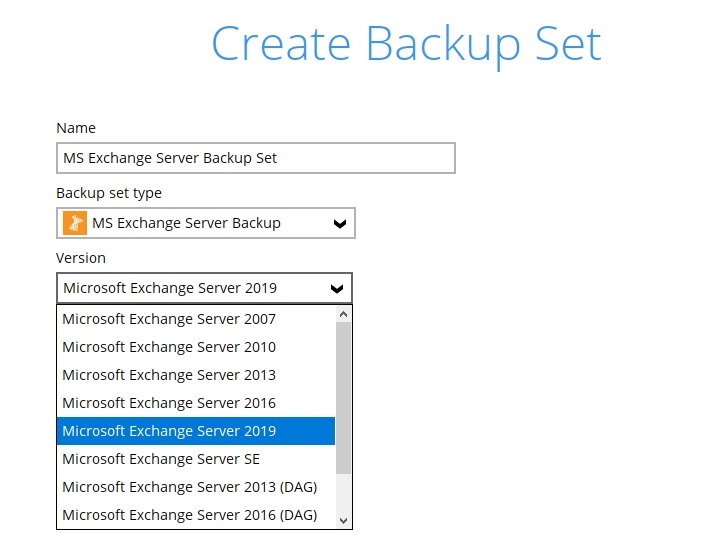The image size is (720, 556).
Task: Select Microsoft Exchange Server 2013 (DAG)
Action: pos(189,487)
